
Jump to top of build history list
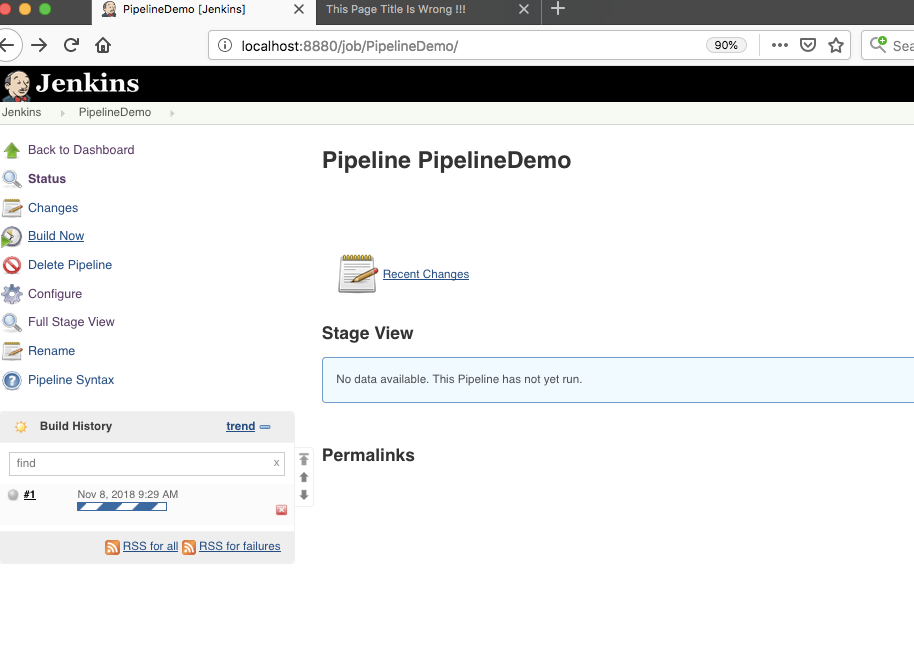coord(304,459)
